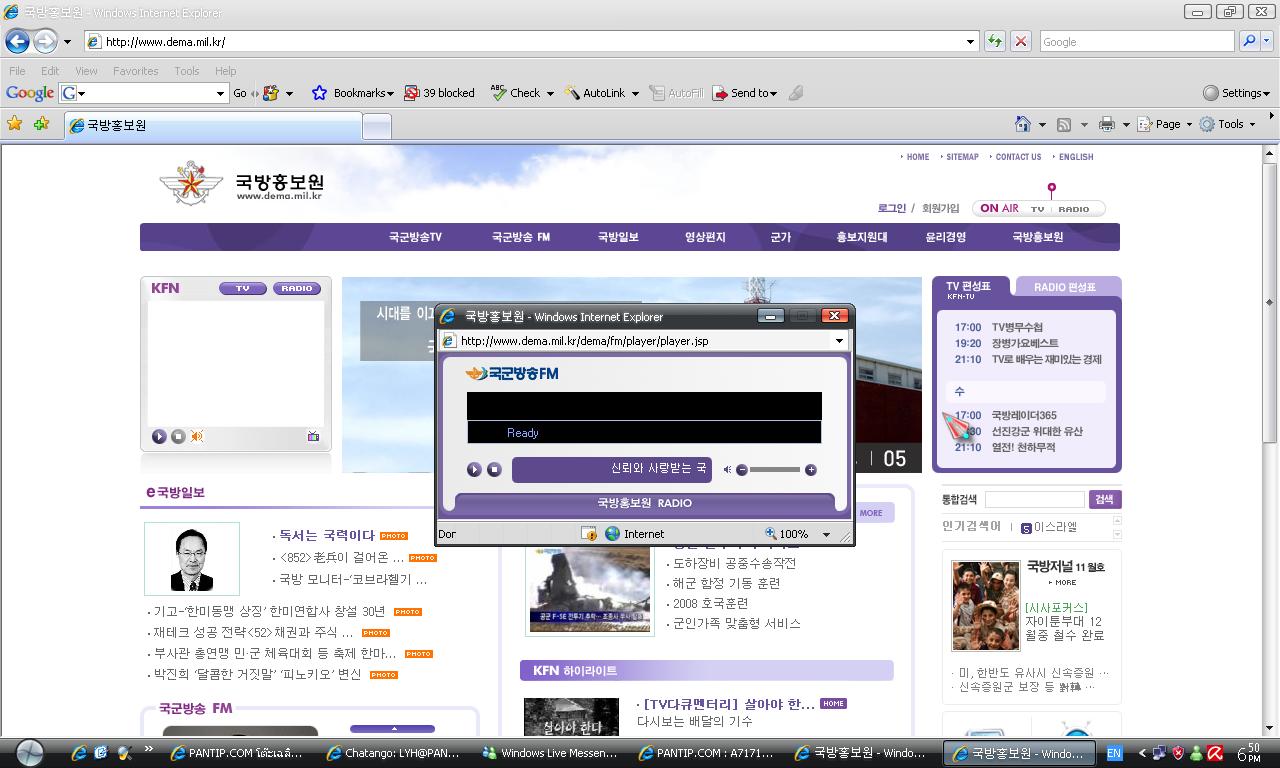Image resolution: width=1280 pixels, height=768 pixels.
Task: Open the Google toolbar search box dropdown arrow
Action: pos(221,93)
